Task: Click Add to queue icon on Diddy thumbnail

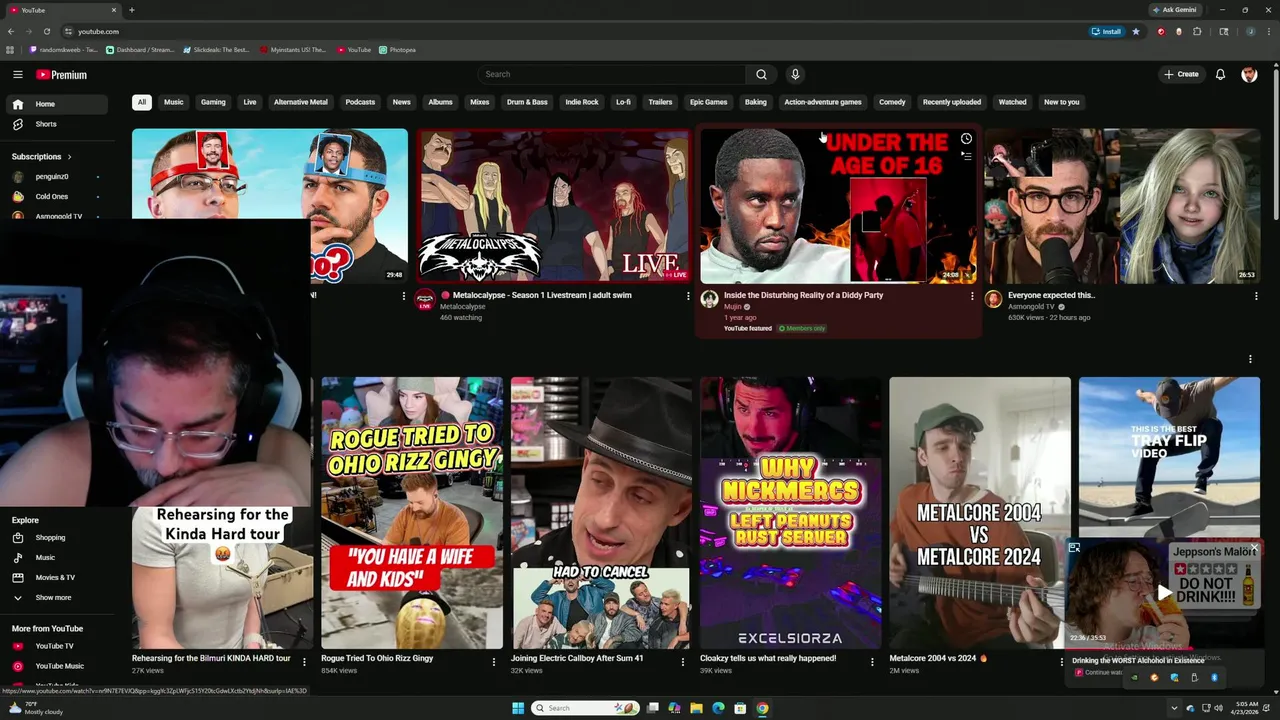Action: (966, 156)
